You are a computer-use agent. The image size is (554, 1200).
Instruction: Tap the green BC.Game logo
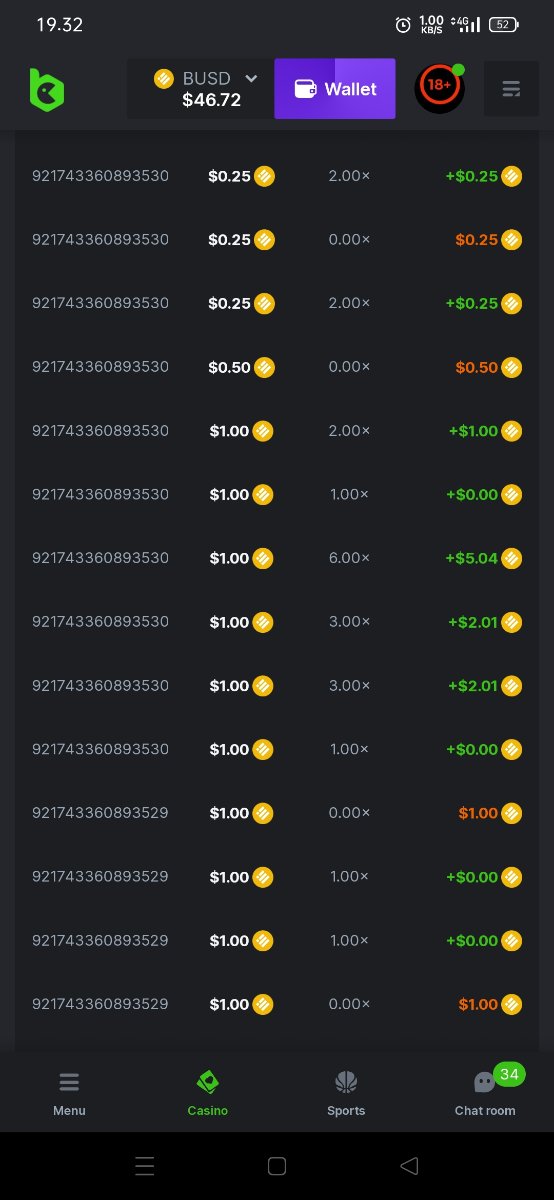pyautogui.click(x=46, y=89)
